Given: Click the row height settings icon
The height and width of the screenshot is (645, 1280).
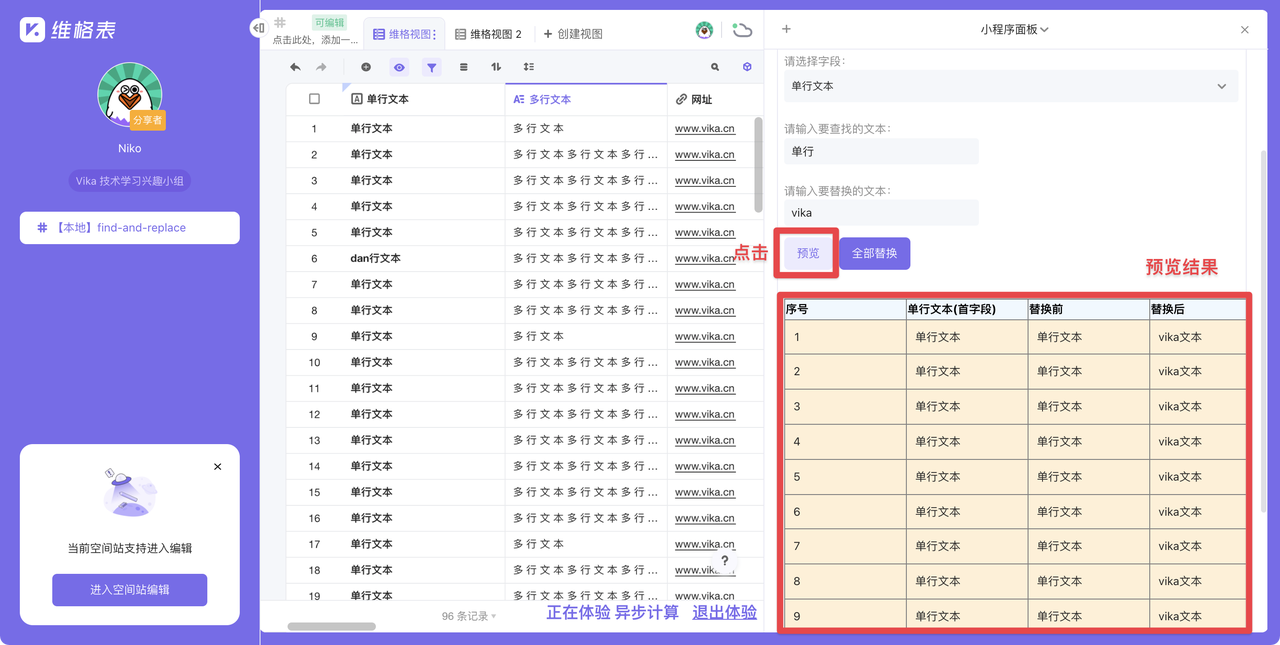Looking at the screenshot, I should (x=529, y=66).
